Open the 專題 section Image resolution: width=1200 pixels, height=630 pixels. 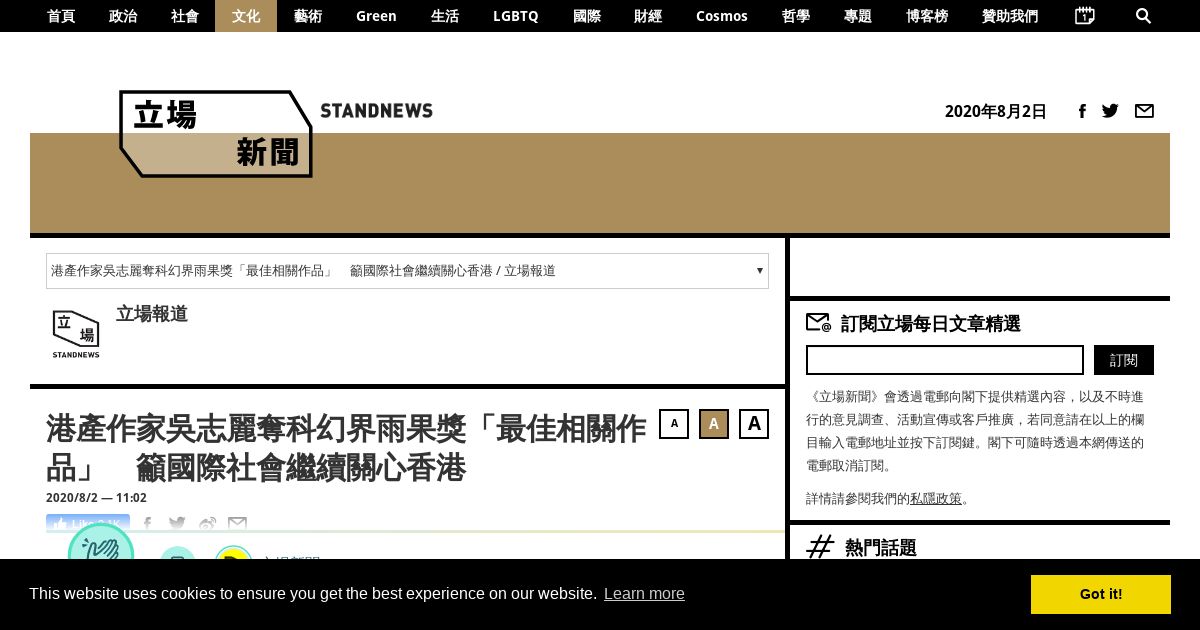coord(858,16)
